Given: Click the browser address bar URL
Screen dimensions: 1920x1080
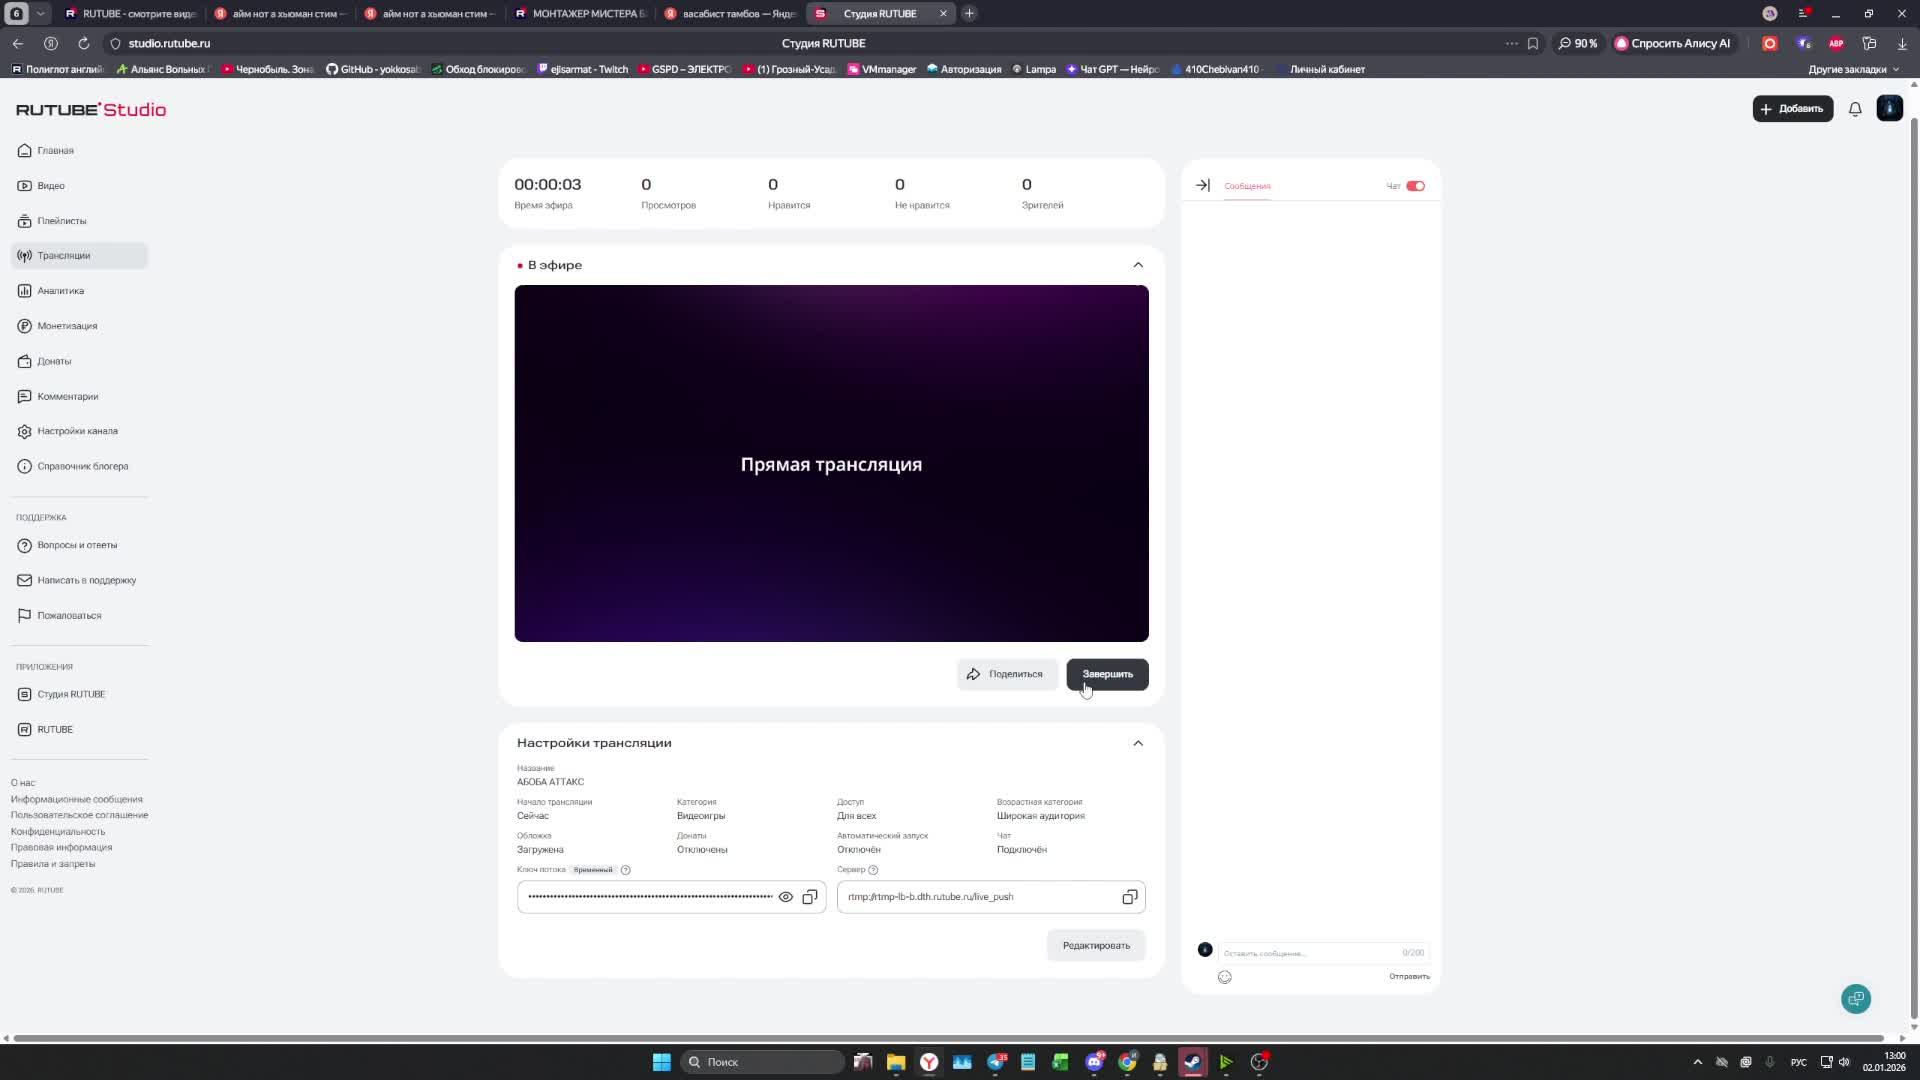Looking at the screenshot, I should 169,43.
